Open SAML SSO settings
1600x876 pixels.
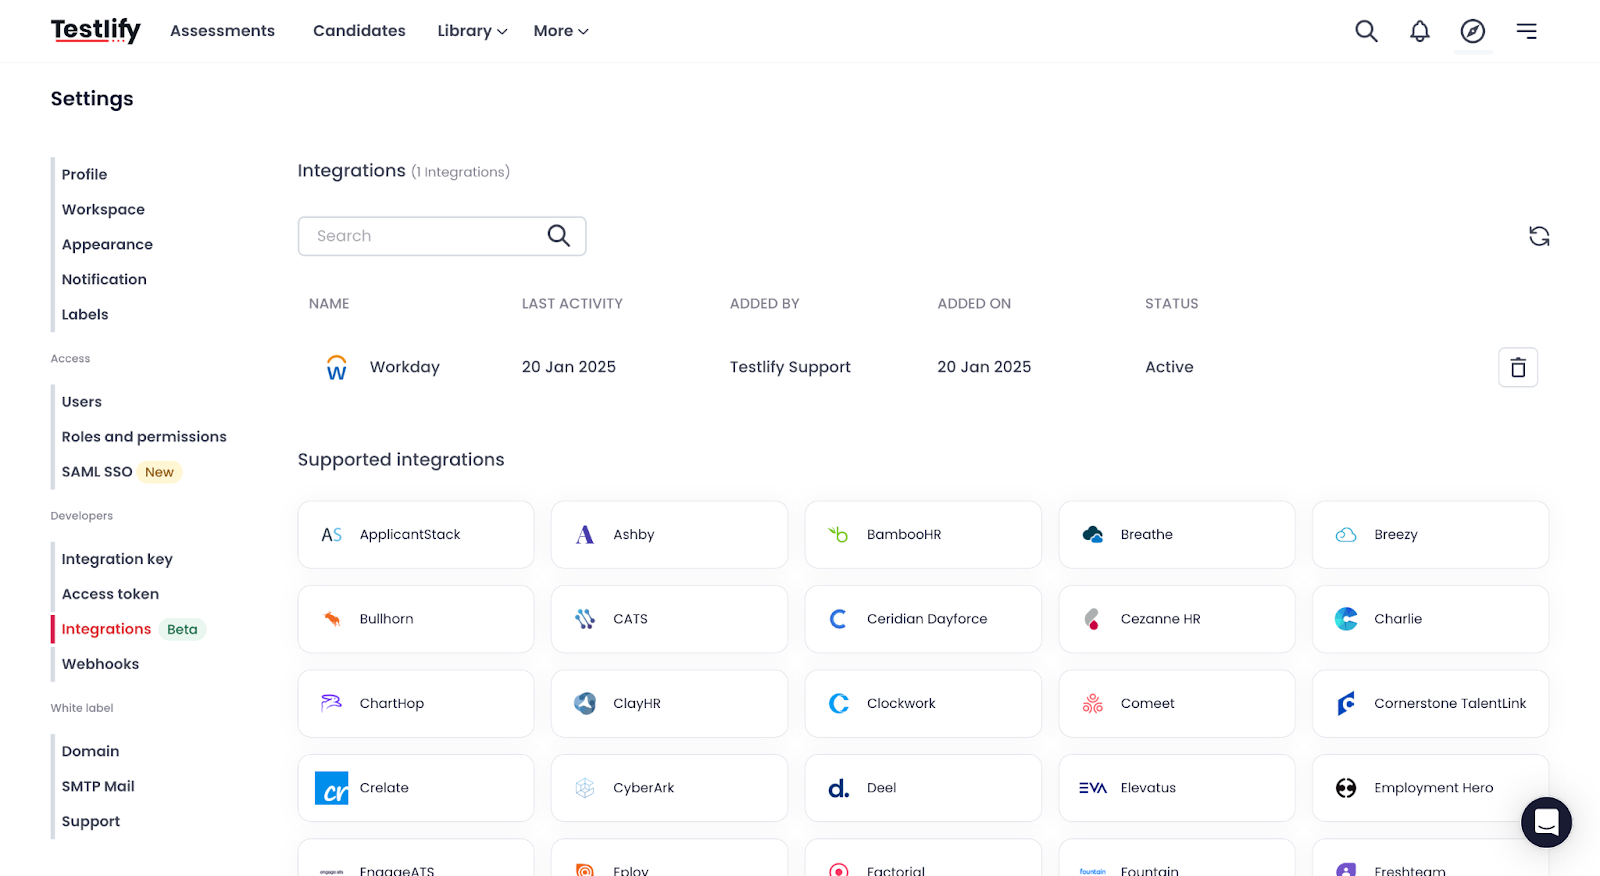97,472
